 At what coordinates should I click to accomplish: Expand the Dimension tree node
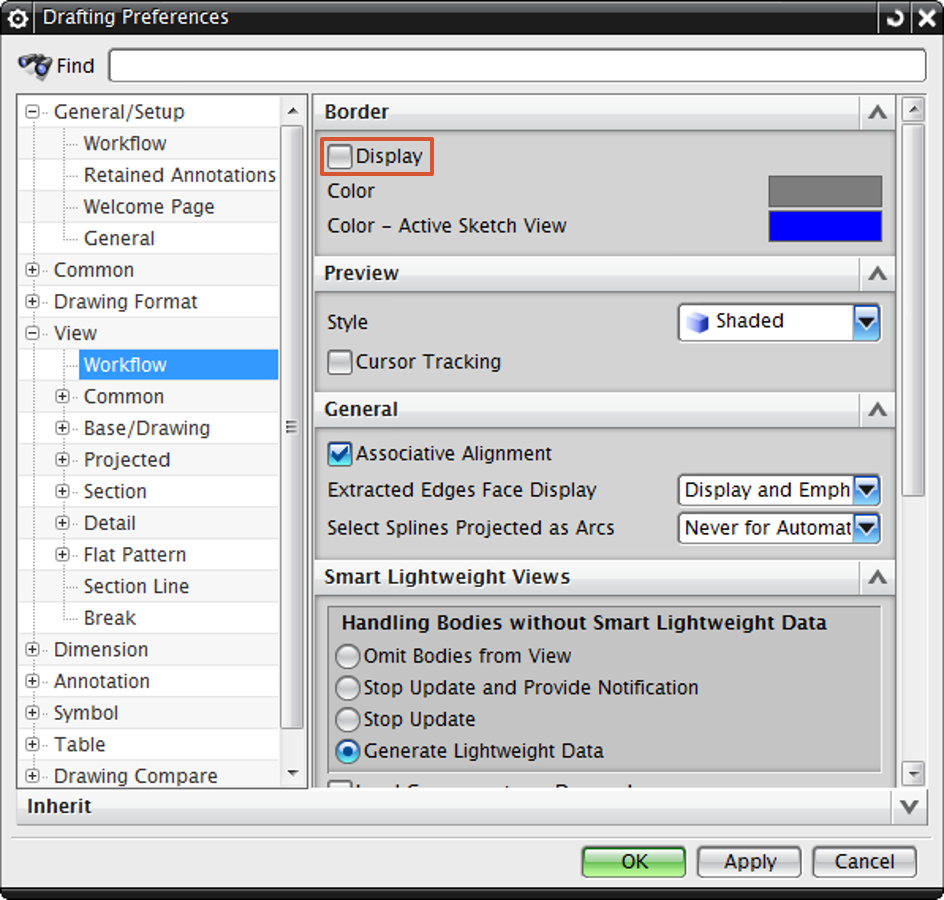(33, 650)
